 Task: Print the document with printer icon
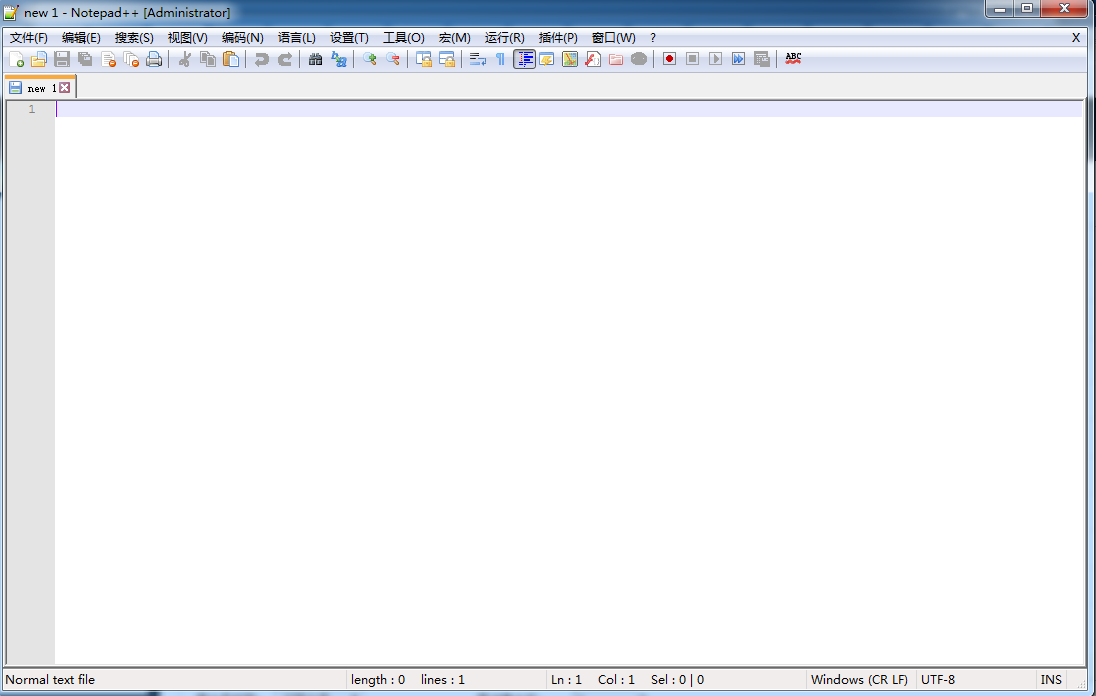(x=154, y=59)
